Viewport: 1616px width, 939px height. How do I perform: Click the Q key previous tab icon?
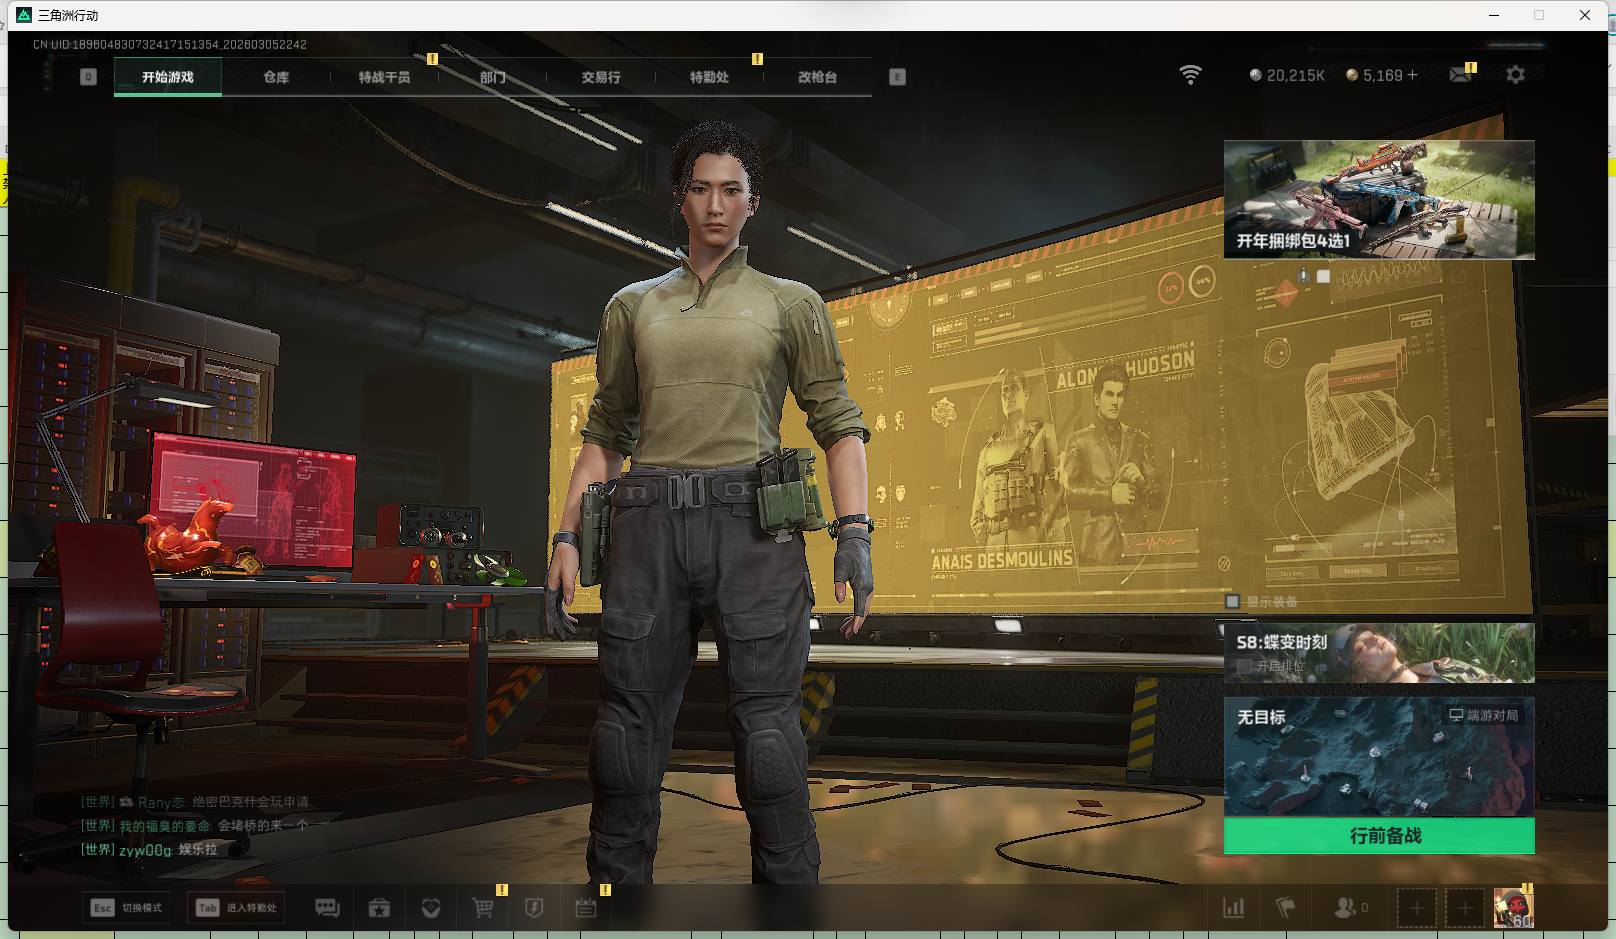coord(88,77)
